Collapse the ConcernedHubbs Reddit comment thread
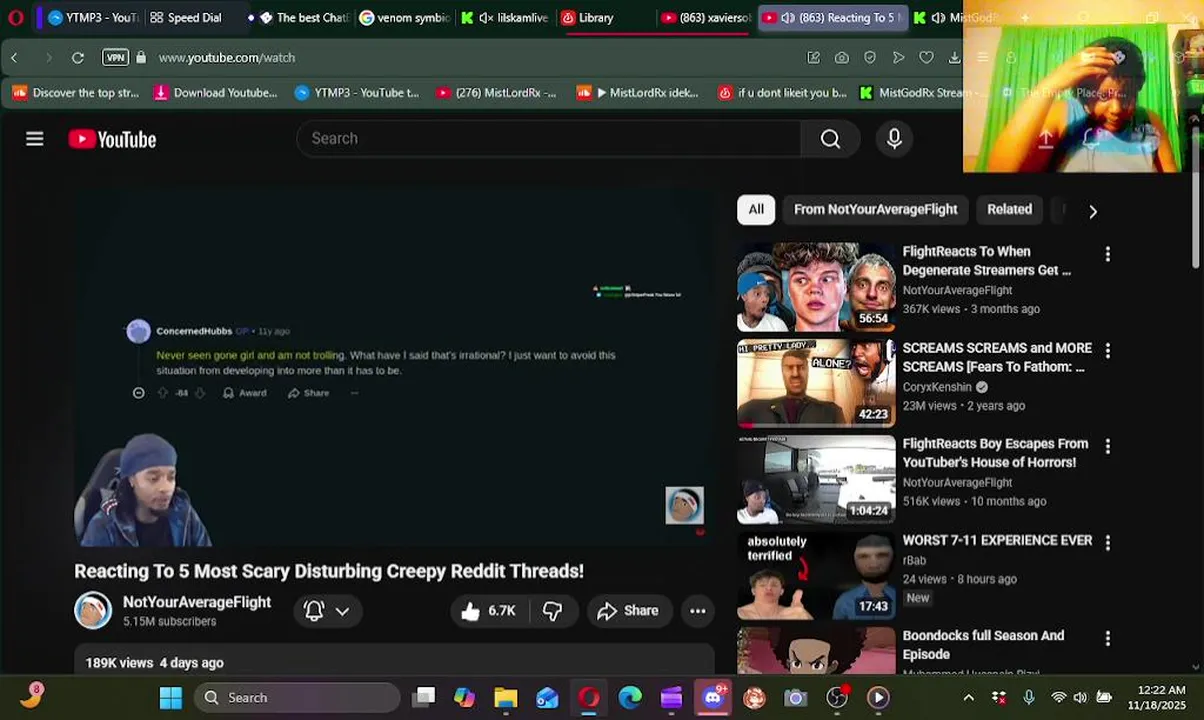 click(x=139, y=393)
